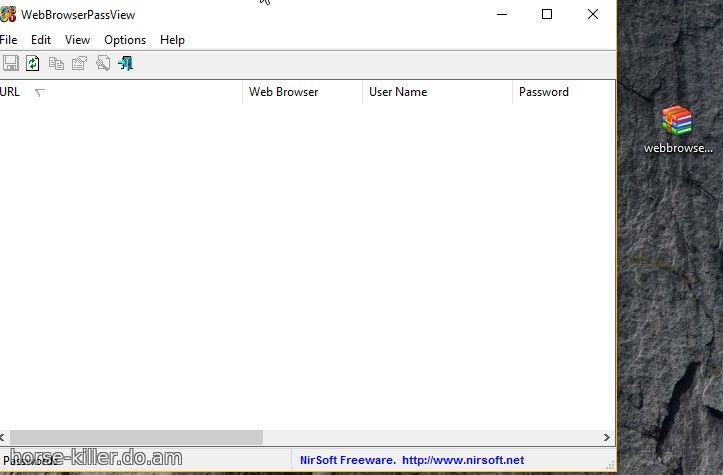This screenshot has height=475, width=723.
Task: Sort by the Password column header
Action: [x=563, y=92]
